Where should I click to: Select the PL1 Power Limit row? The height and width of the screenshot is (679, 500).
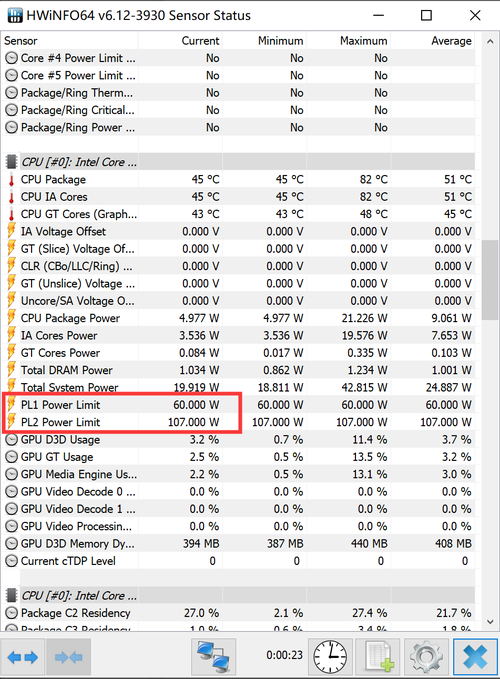[x=238, y=404]
